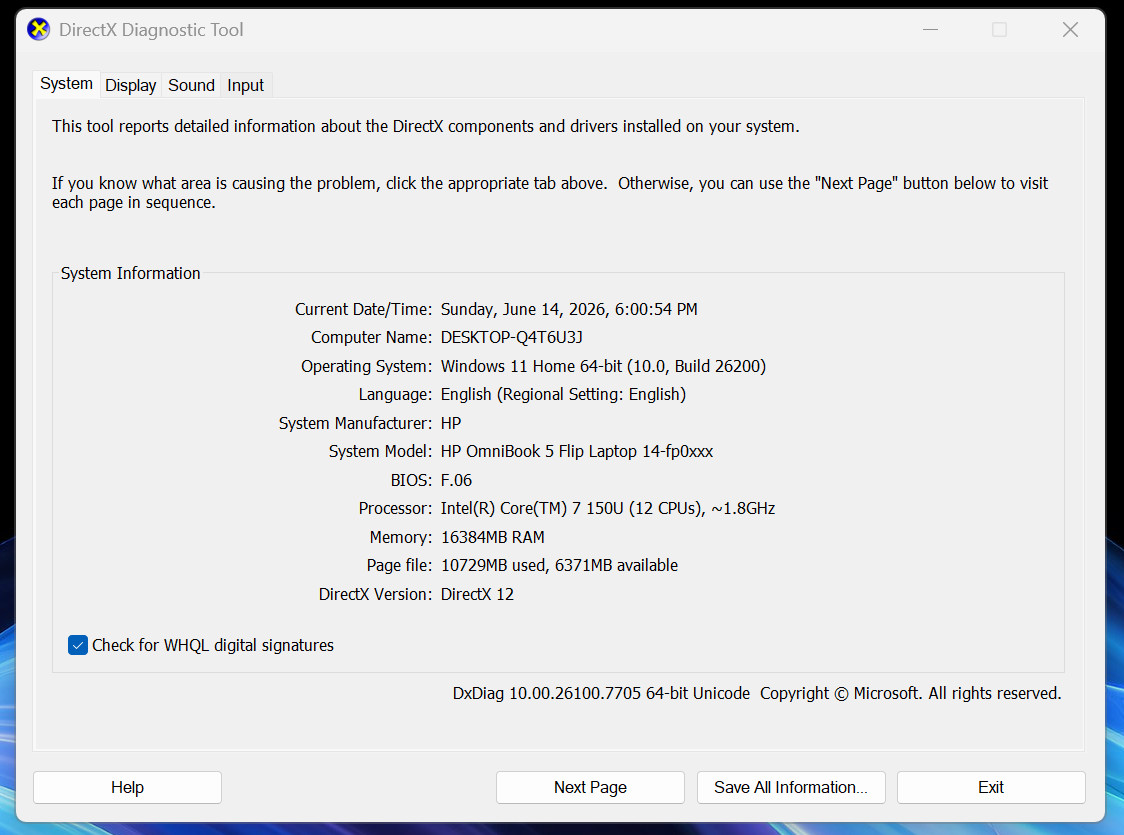Image resolution: width=1124 pixels, height=835 pixels.
Task: Click 'Windows 11 Home 64-bit (10.0, Build 26200)'
Action: coord(604,366)
